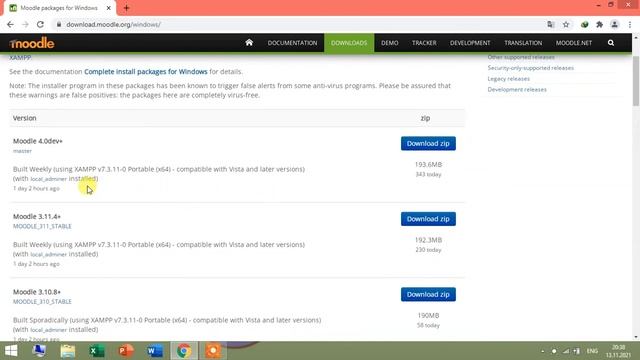The image size is (640, 360).
Task: Click the zip column header
Action: (x=425, y=118)
